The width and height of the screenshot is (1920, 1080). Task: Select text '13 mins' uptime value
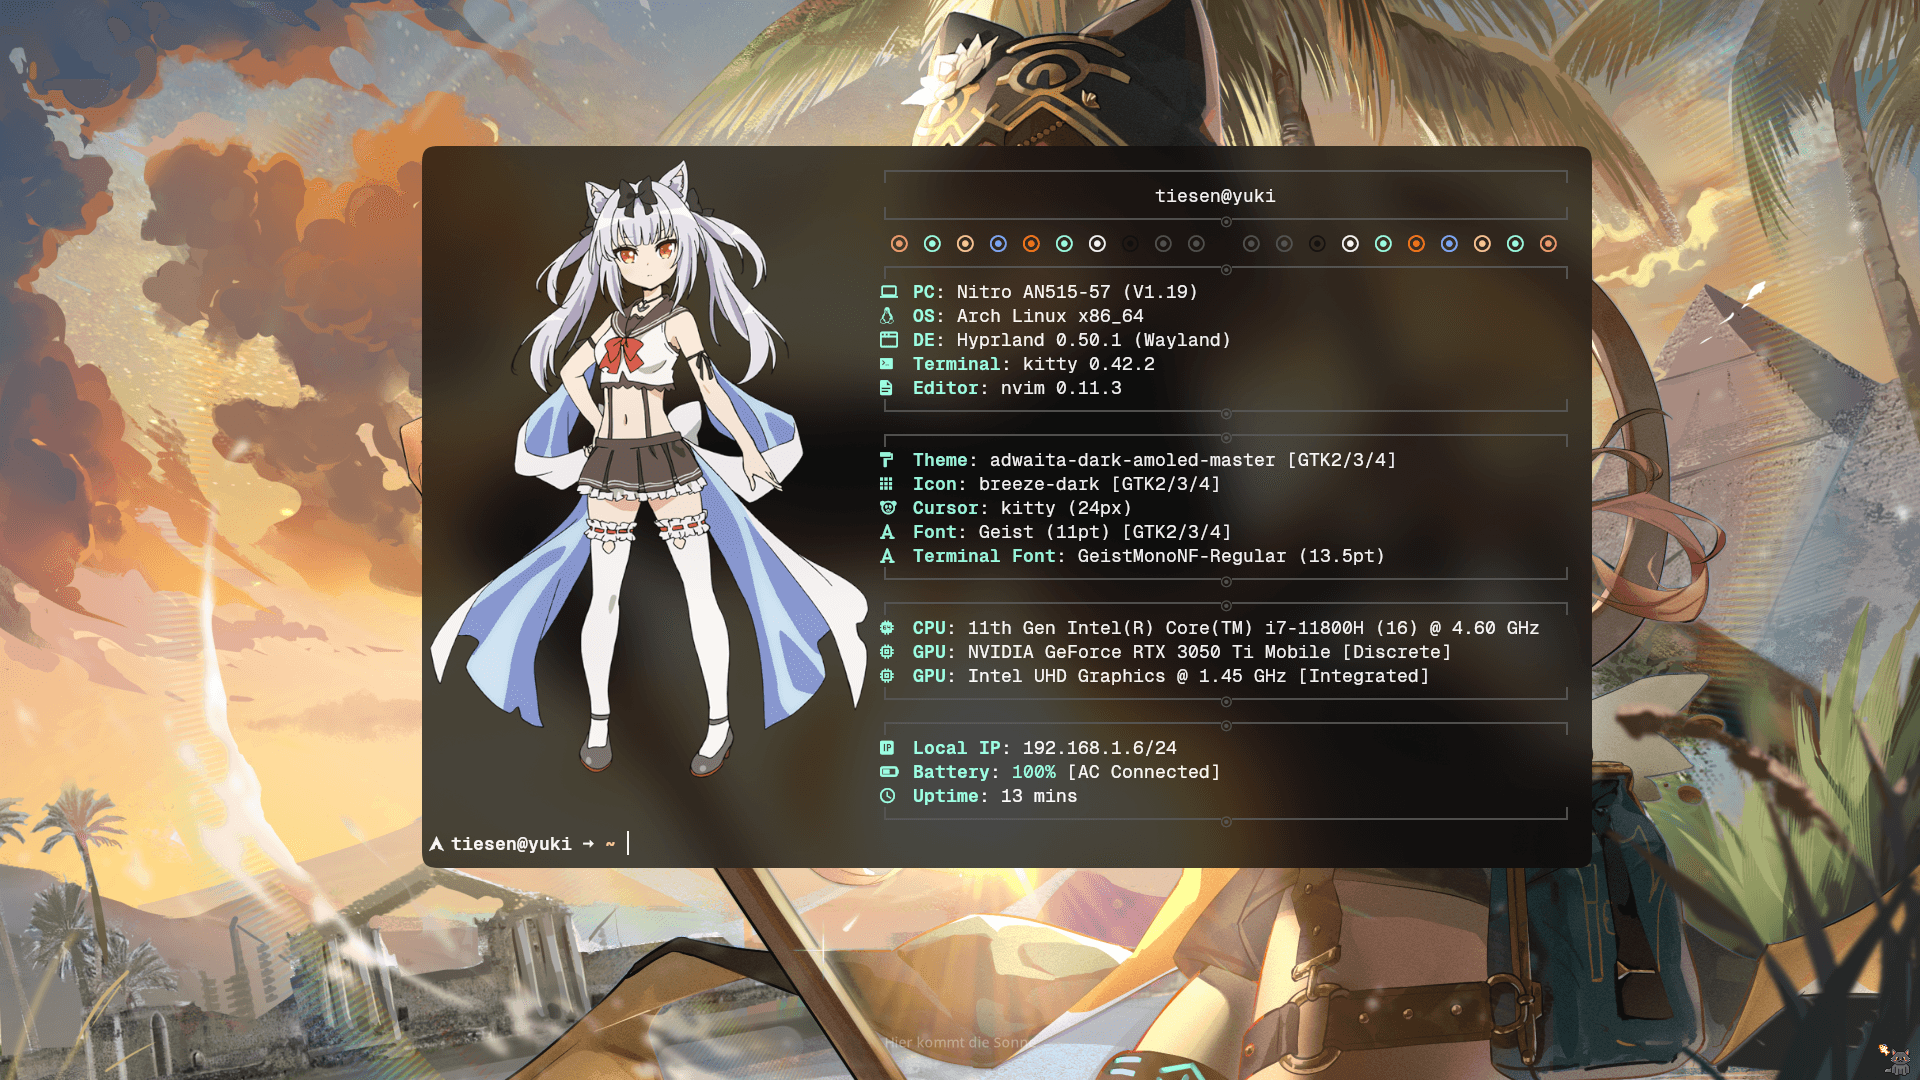[1039, 796]
